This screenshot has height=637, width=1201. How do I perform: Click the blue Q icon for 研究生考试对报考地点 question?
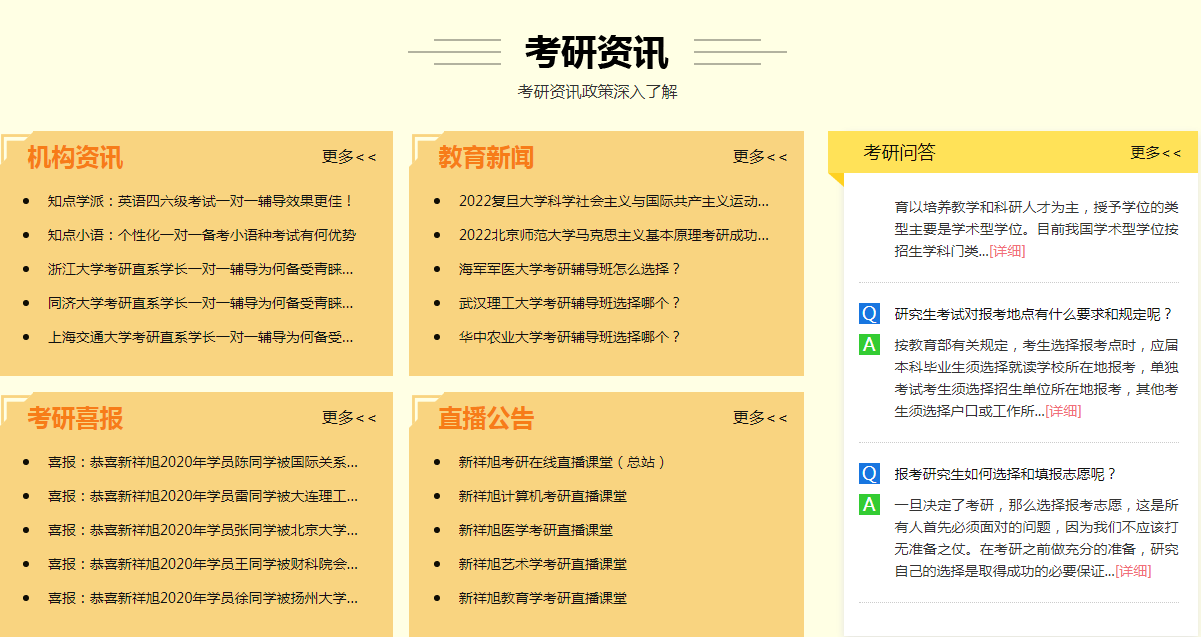869,314
